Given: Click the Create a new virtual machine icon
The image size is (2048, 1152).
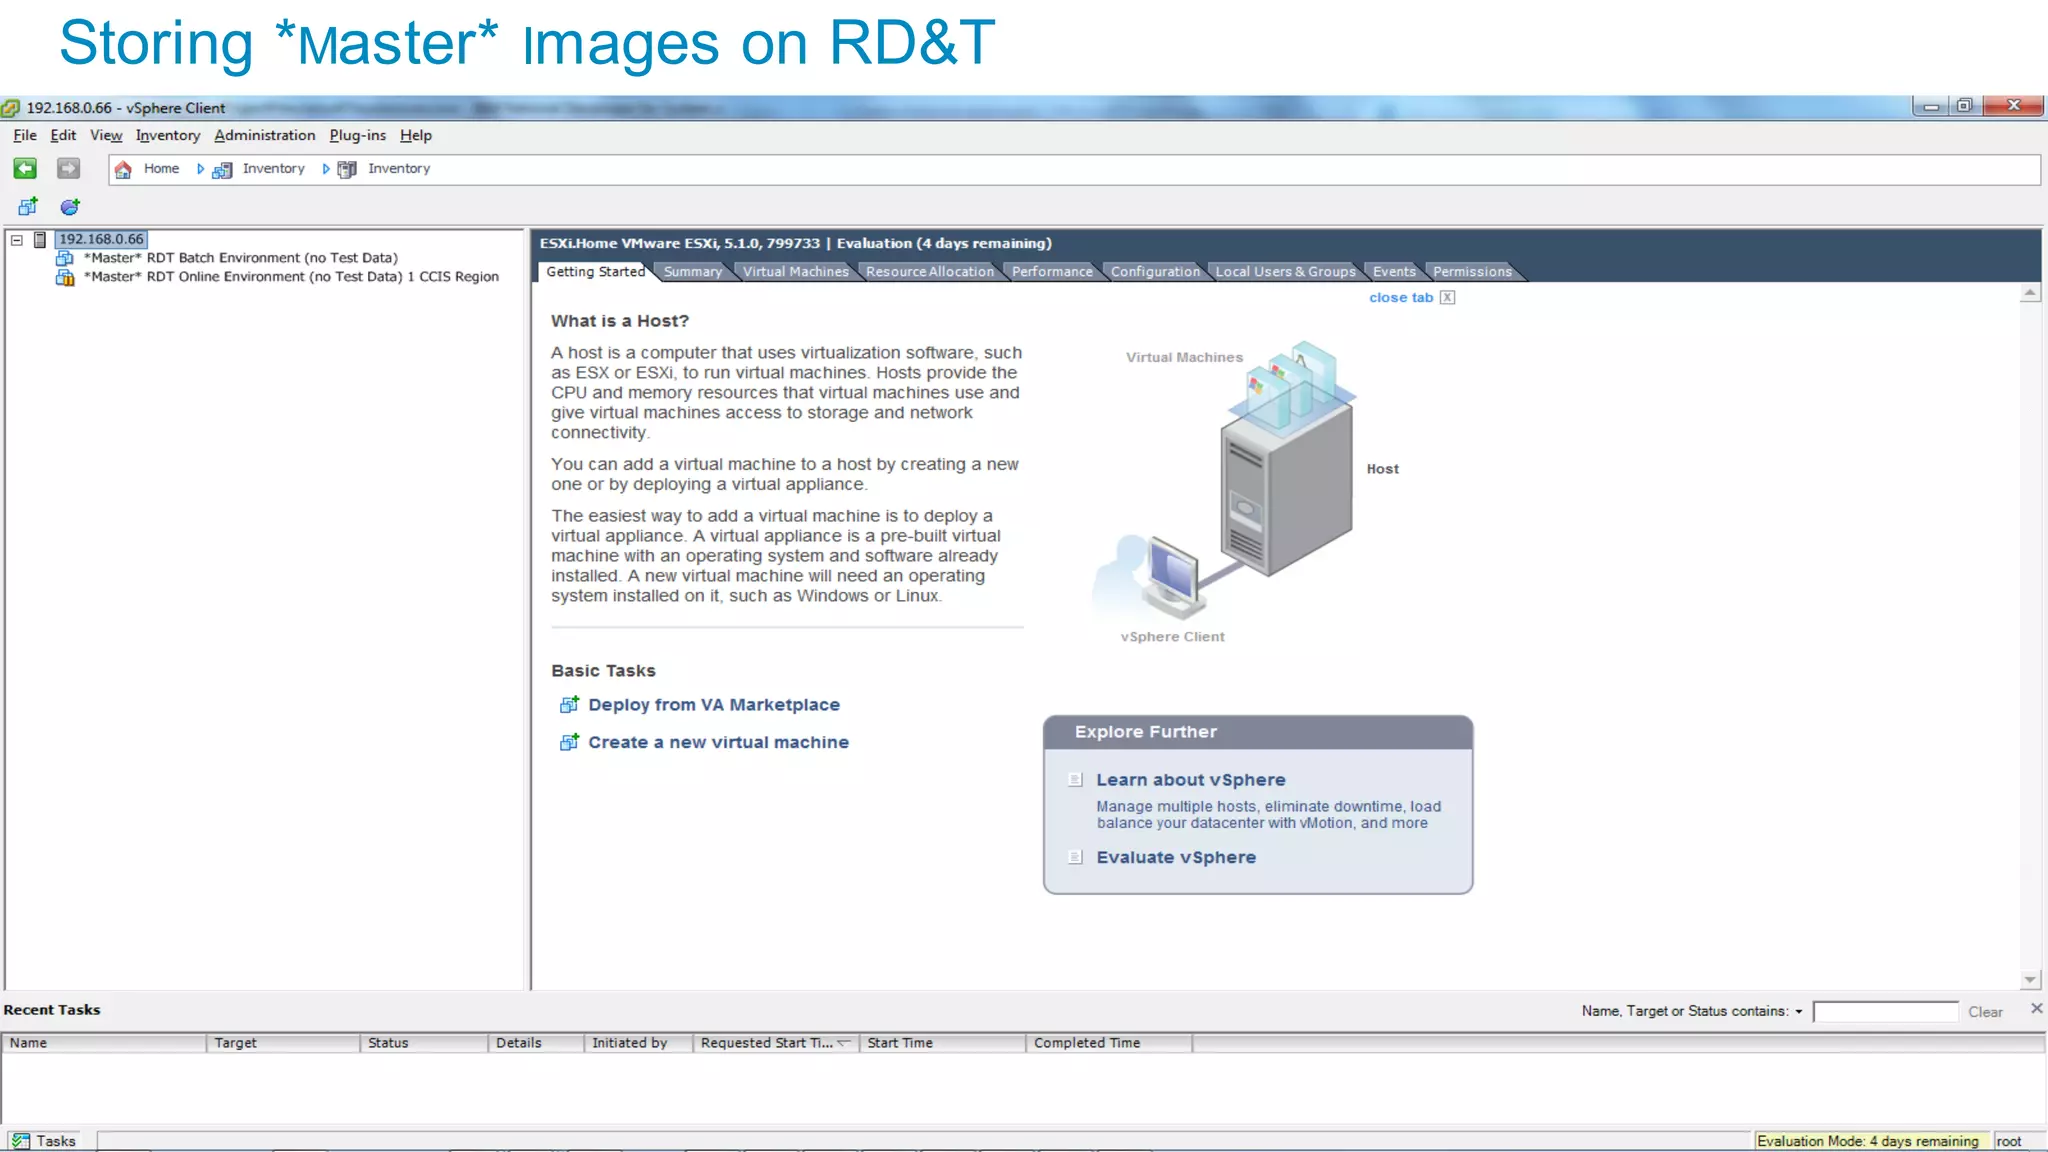Looking at the screenshot, I should 569,742.
